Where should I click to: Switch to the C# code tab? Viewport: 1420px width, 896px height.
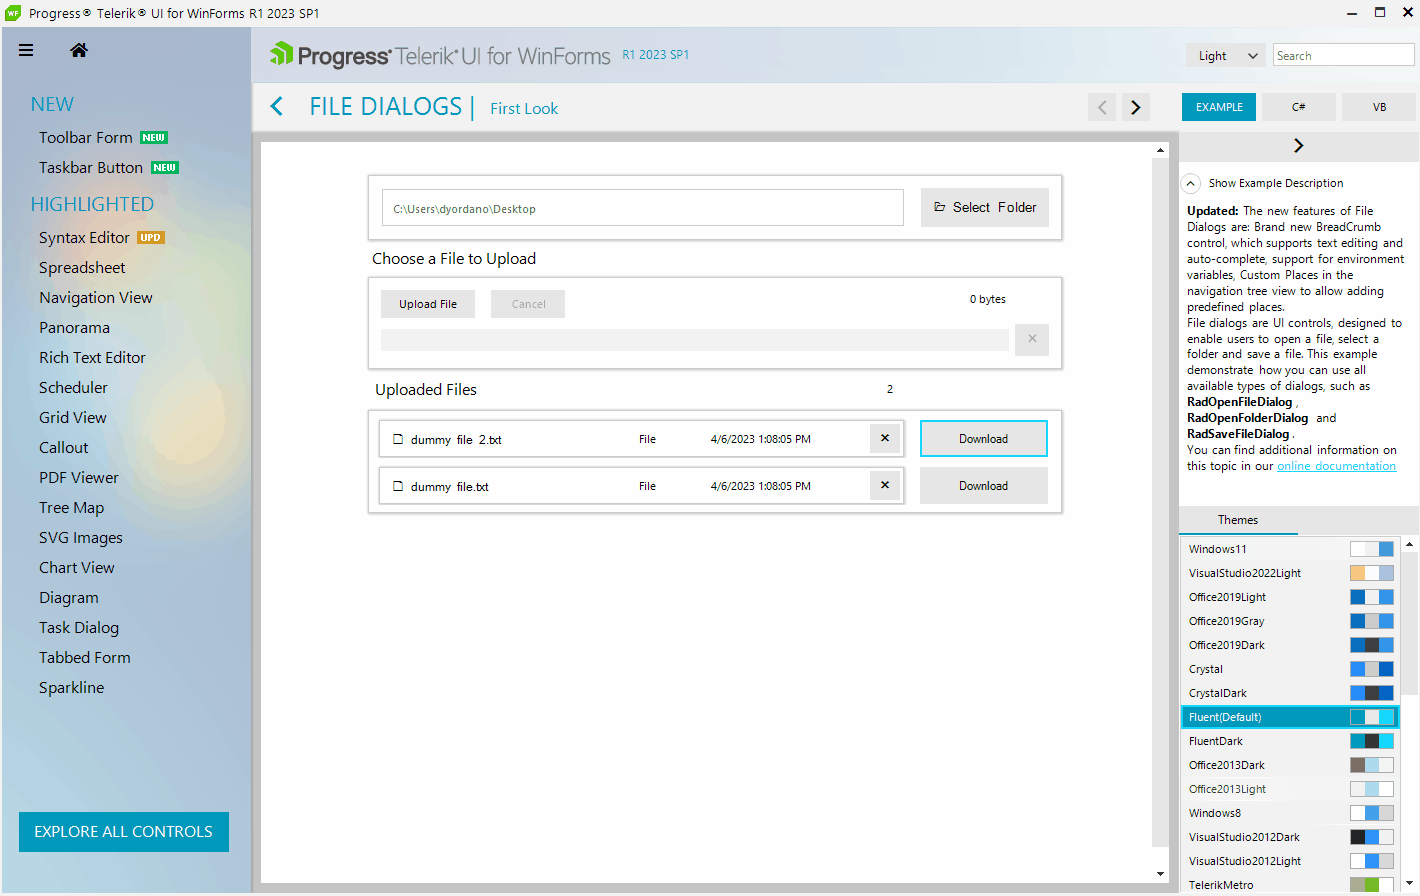click(1298, 107)
